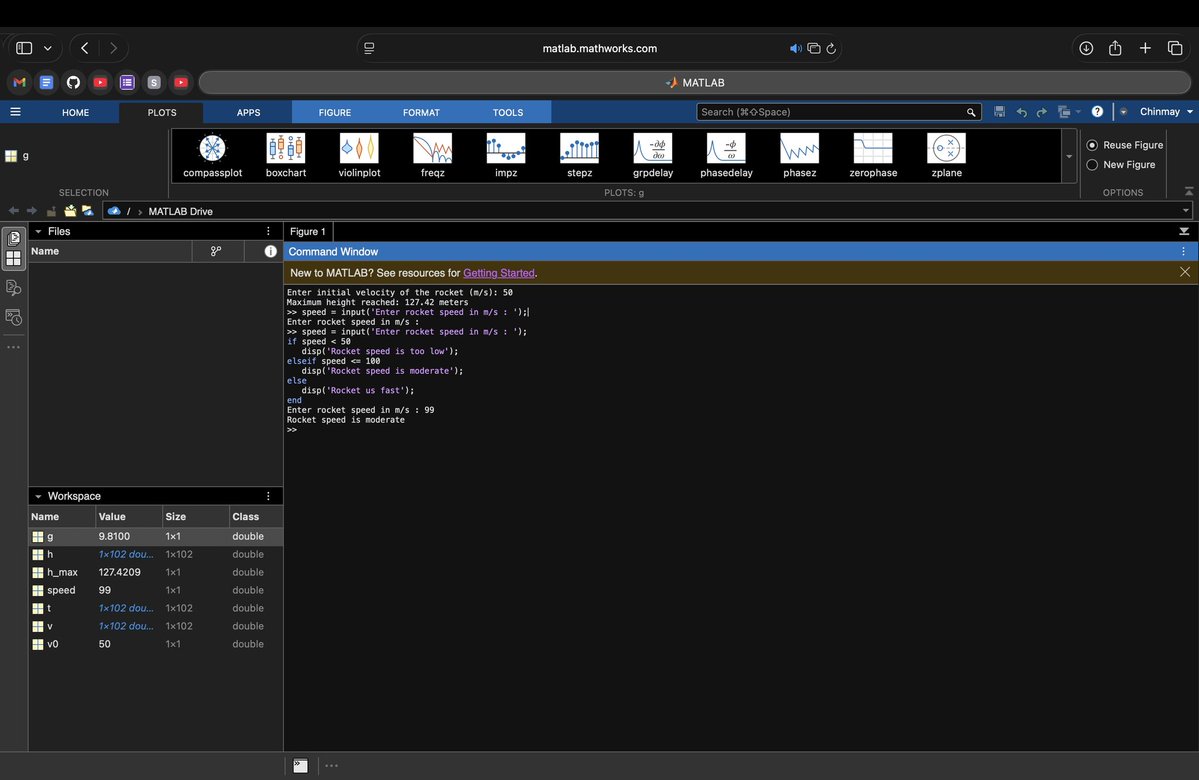Viewport: 1199px width, 780px height.
Task: Click the search magnifier icon
Action: (x=971, y=112)
